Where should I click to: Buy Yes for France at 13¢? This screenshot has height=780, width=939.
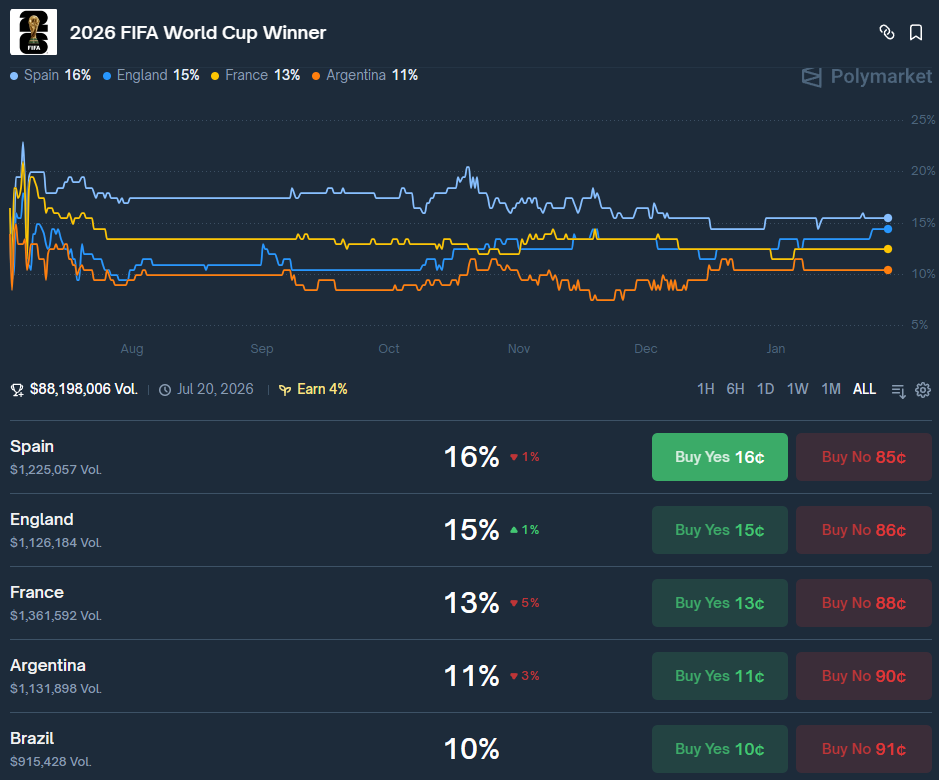719,603
